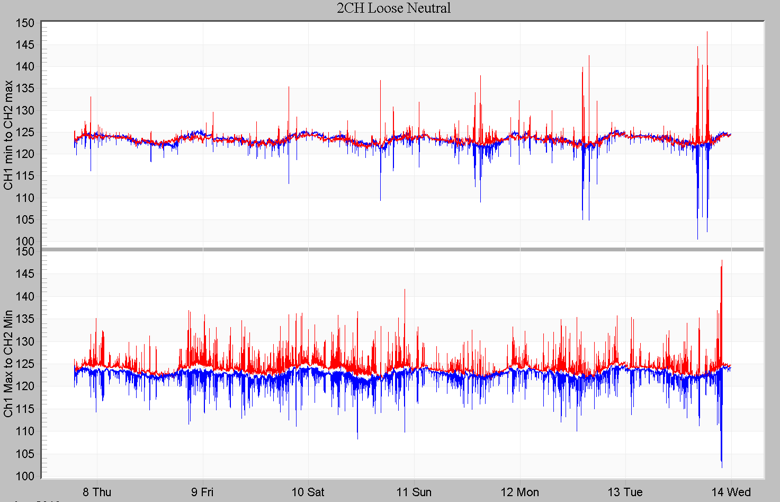The height and width of the screenshot is (502, 780).
Task: Click the "11 Sun" date axis label
Action: tap(414, 492)
